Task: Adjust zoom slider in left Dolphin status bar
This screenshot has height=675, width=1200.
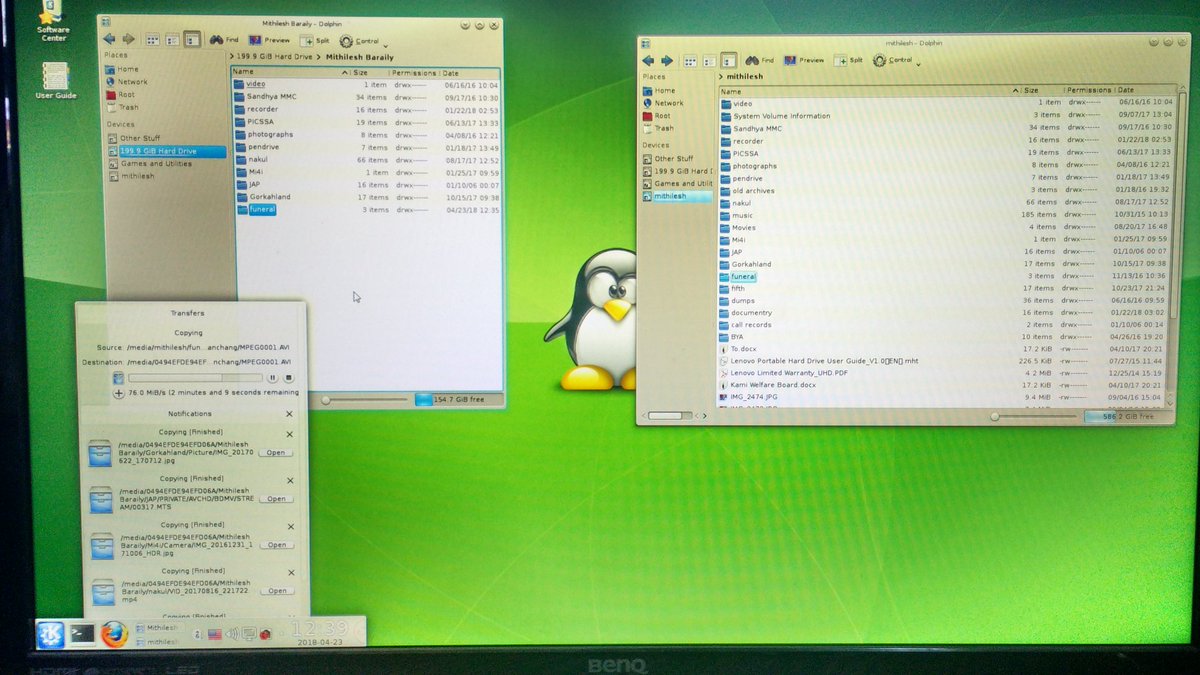Action: (365, 400)
